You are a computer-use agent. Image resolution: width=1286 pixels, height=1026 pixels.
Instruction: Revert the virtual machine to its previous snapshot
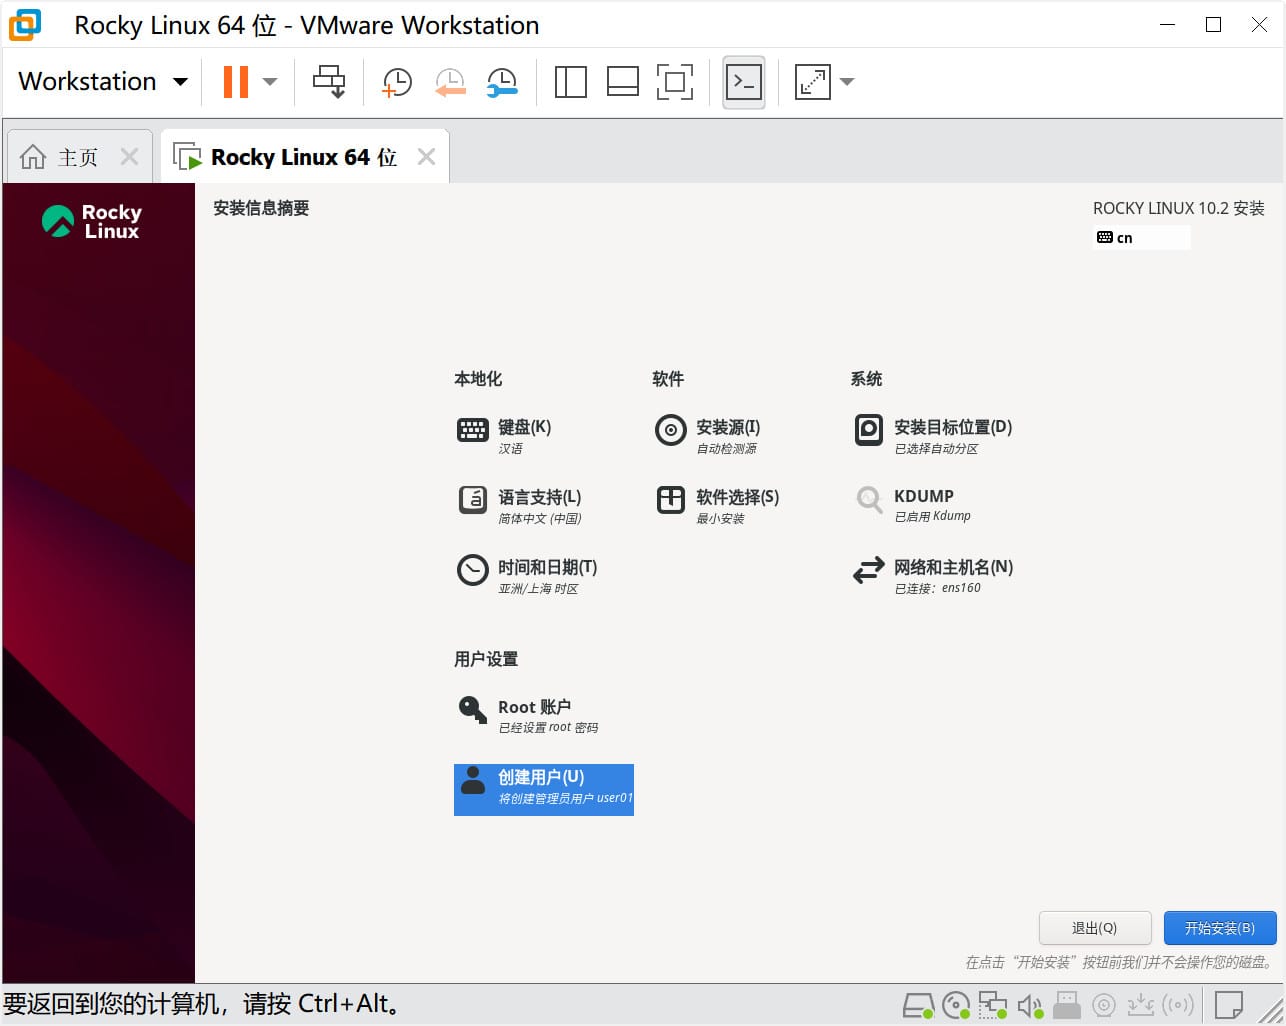pyautogui.click(x=450, y=82)
